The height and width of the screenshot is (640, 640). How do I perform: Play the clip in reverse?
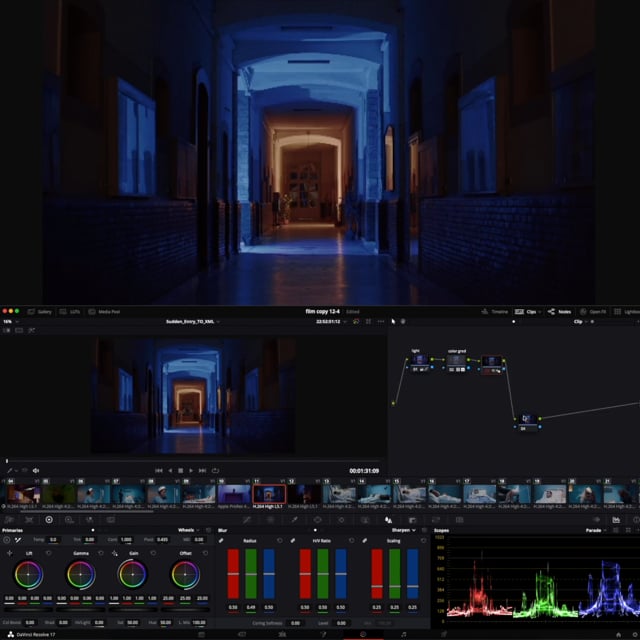tap(170, 471)
